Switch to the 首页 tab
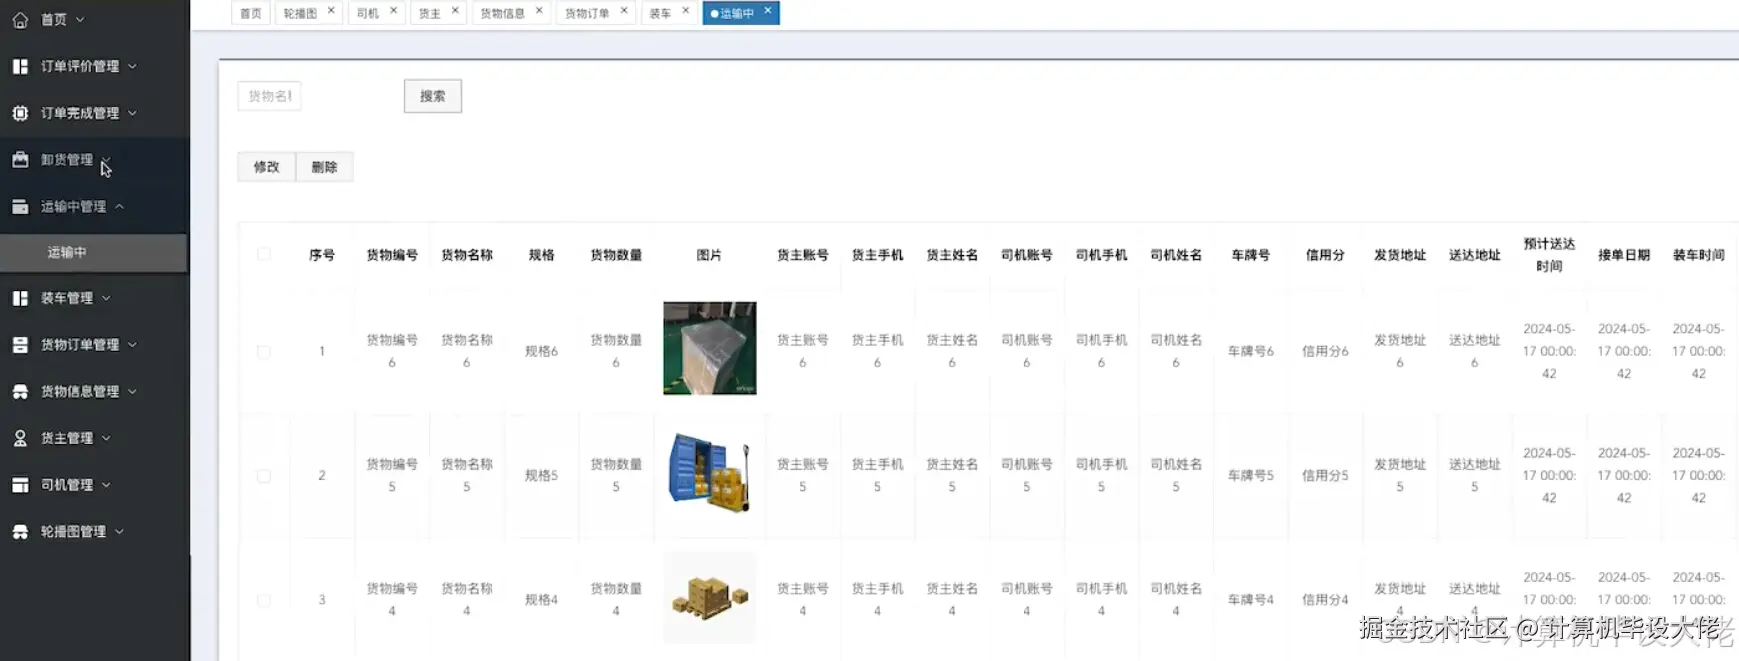Viewport: 1739px width, 661px height. pos(251,13)
